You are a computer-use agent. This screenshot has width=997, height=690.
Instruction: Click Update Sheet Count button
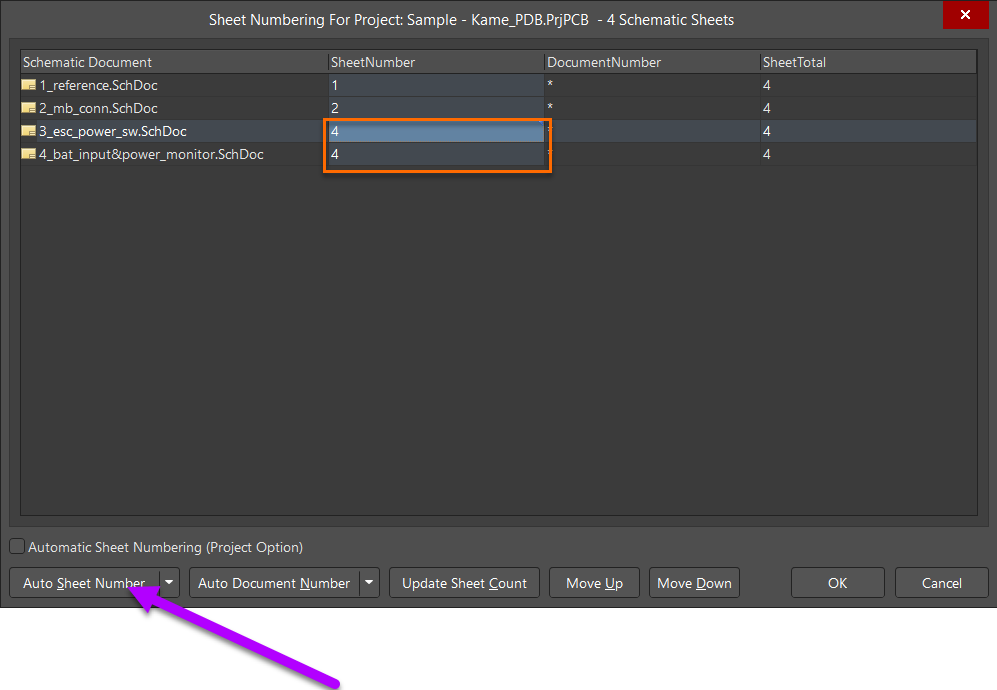pos(464,583)
